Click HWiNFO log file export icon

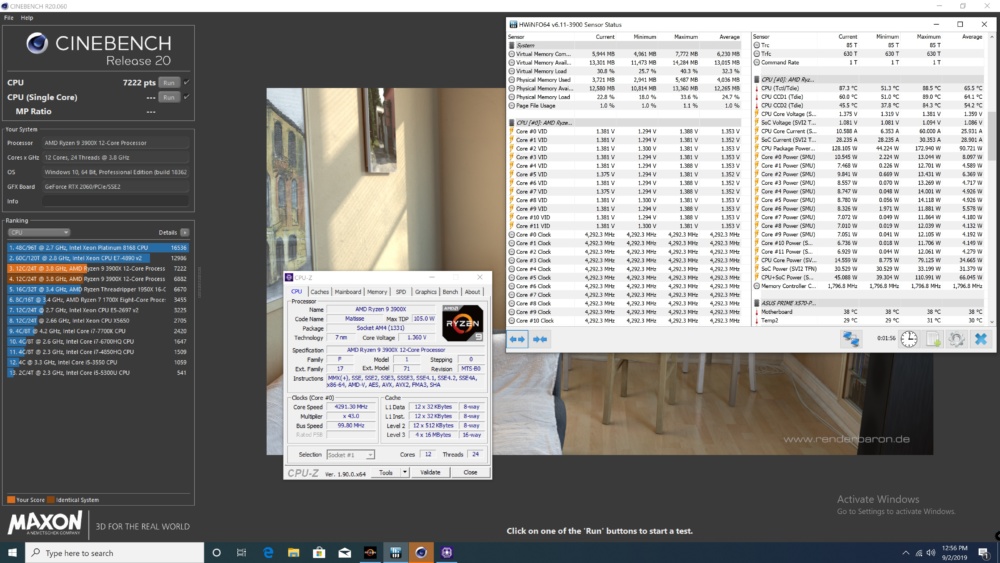[933, 339]
